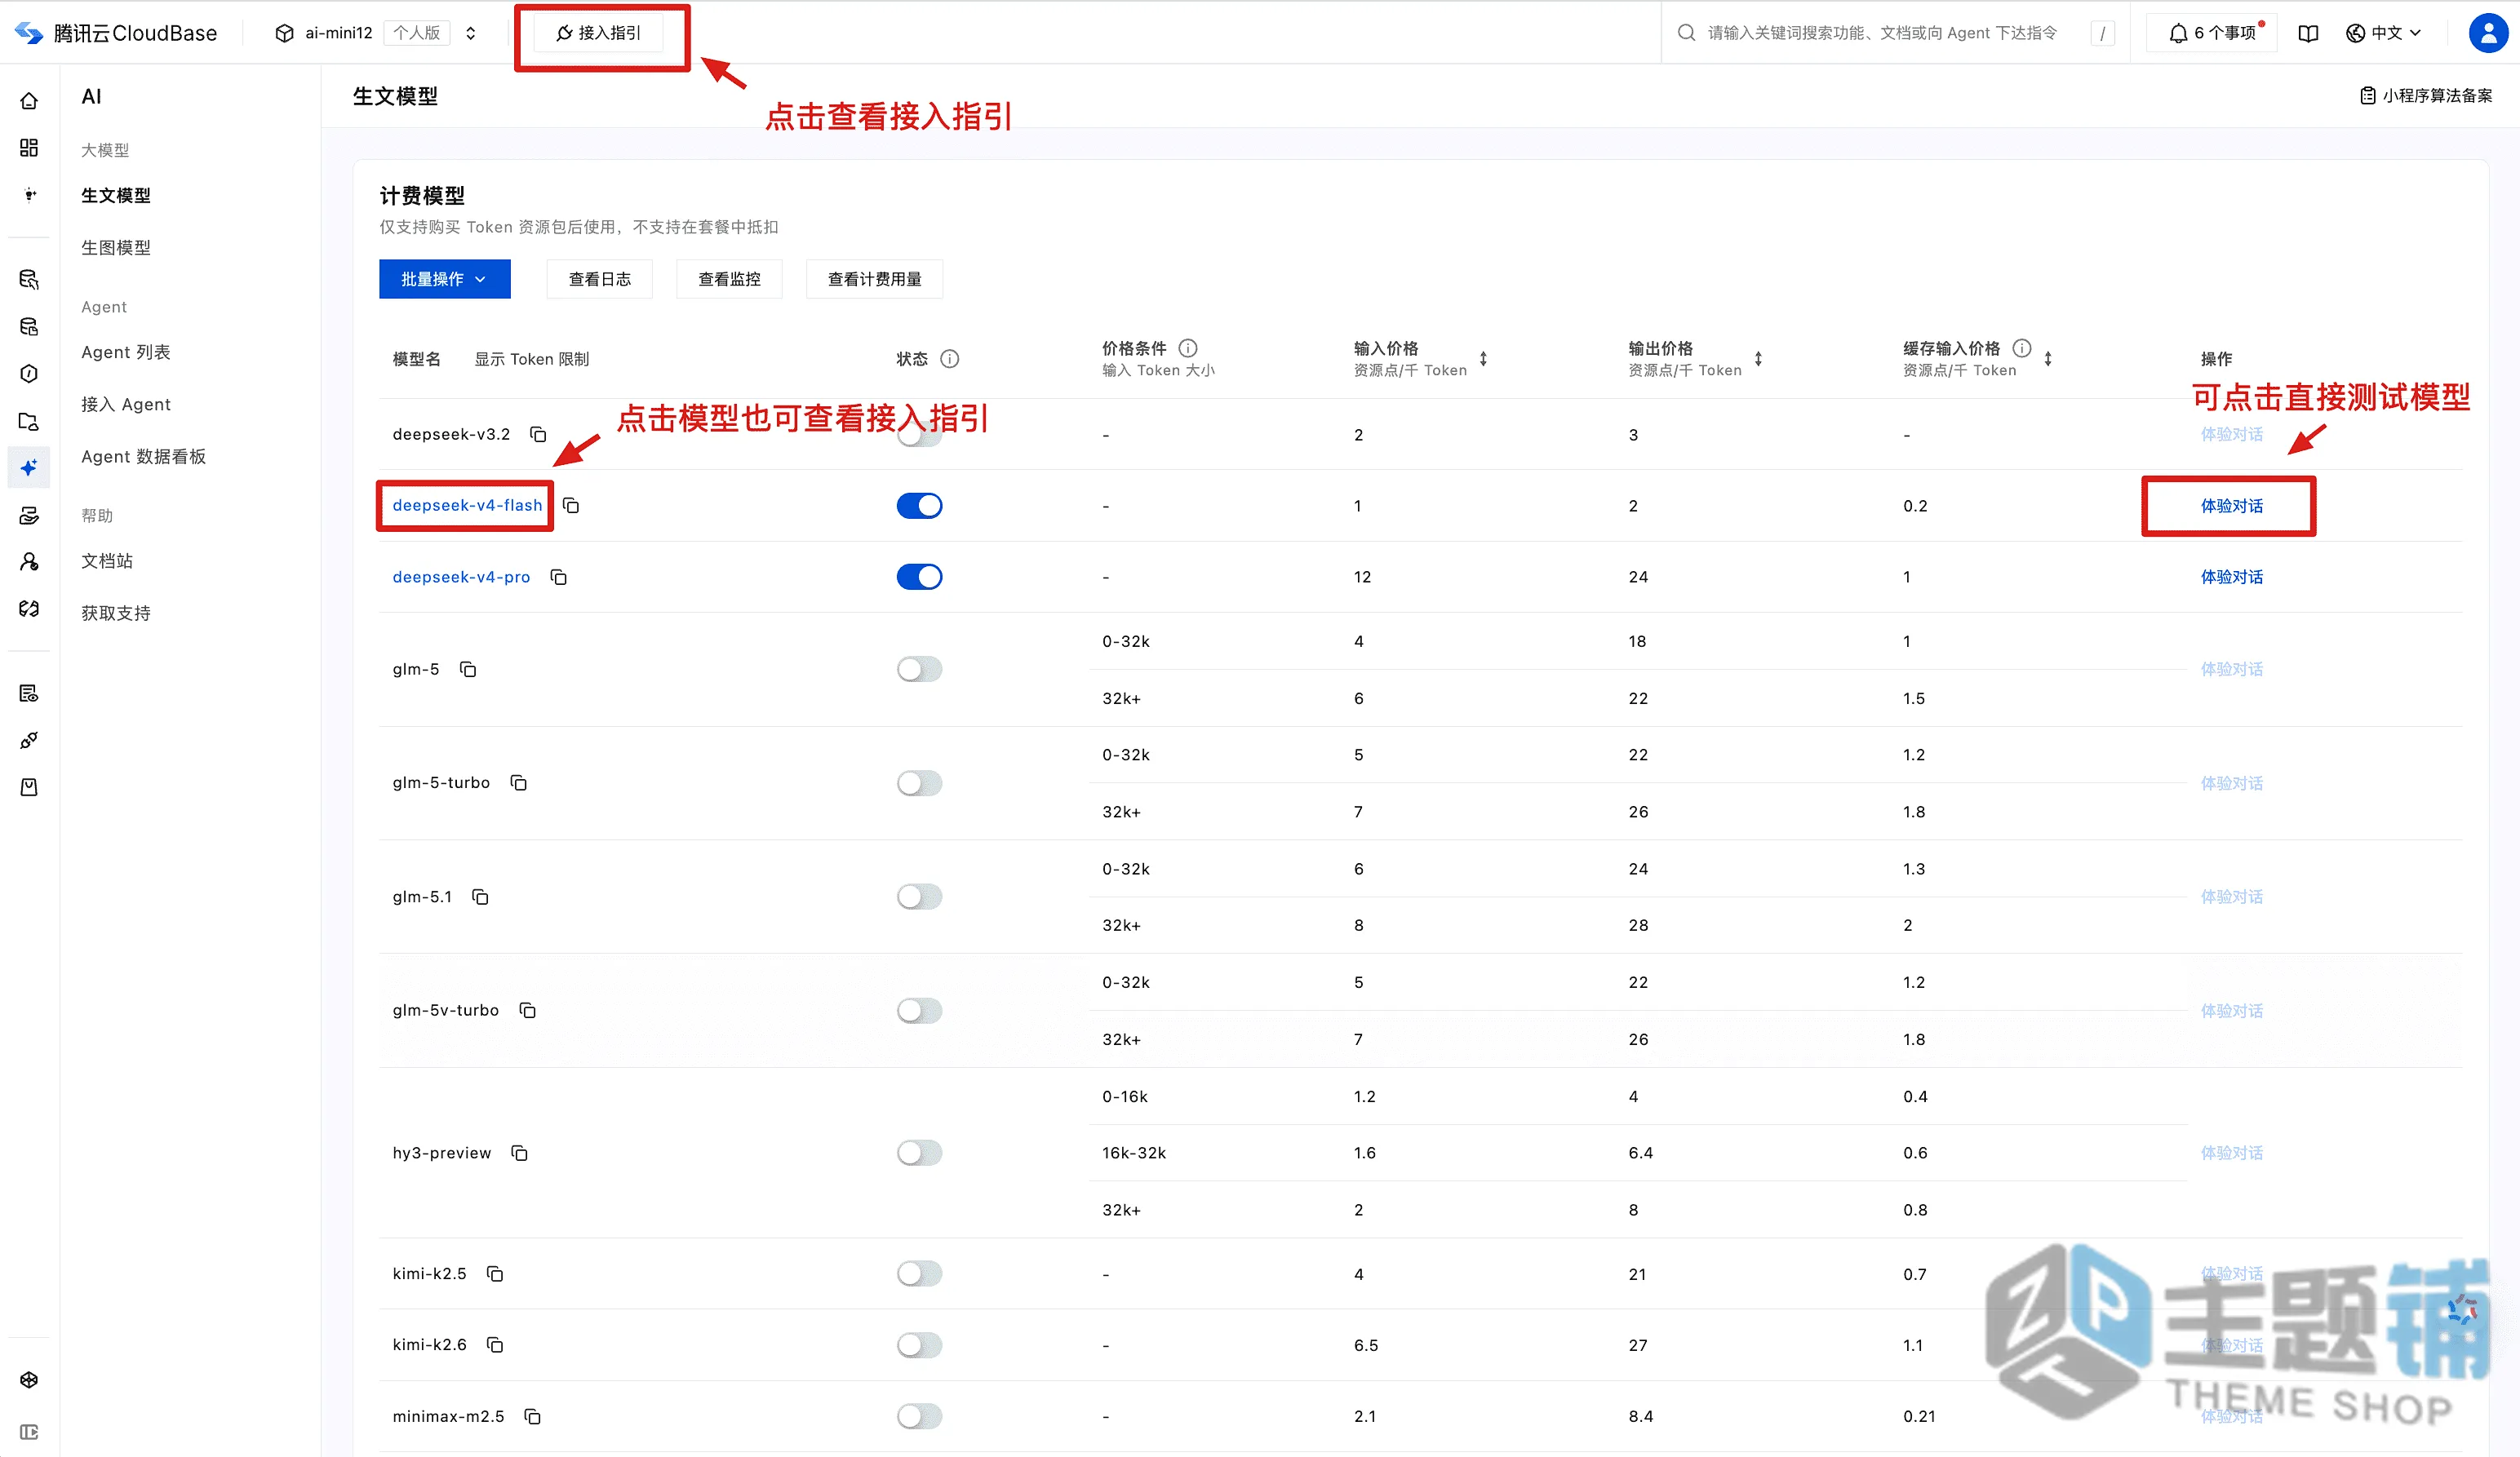Open the deepseek-v4-pro model link
This screenshot has width=2520, height=1457.
(x=461, y=577)
